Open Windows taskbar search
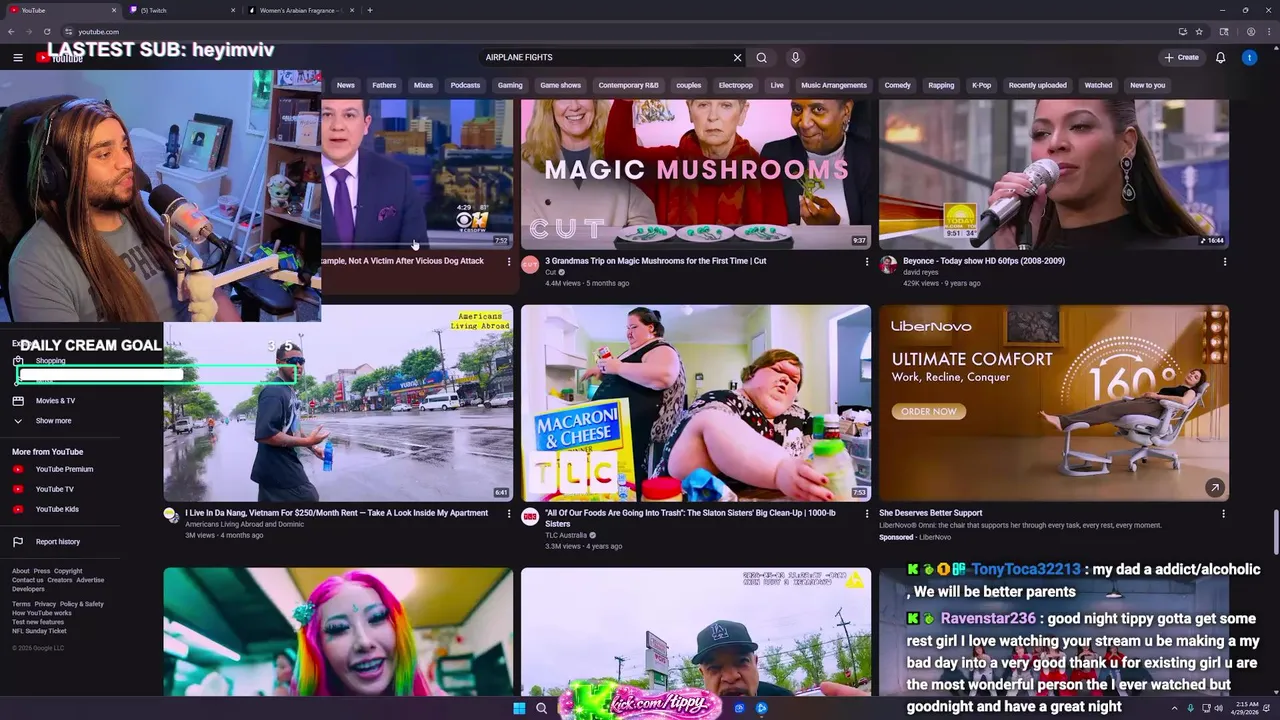This screenshot has width=1280, height=720. [x=541, y=708]
